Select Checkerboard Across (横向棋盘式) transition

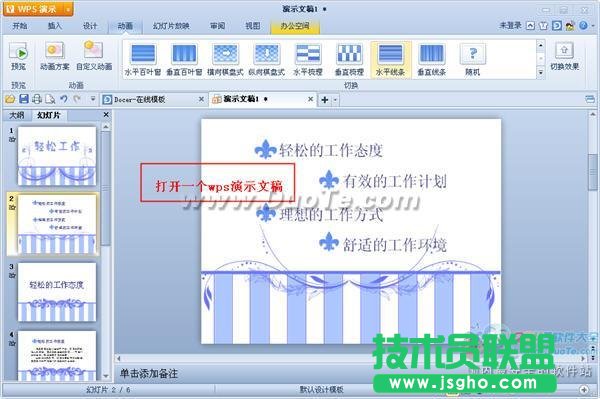click(x=225, y=60)
